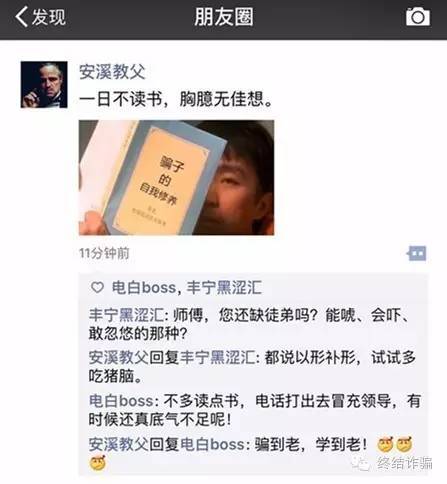
Task: Tap the camera icon in header
Action: coord(418,17)
